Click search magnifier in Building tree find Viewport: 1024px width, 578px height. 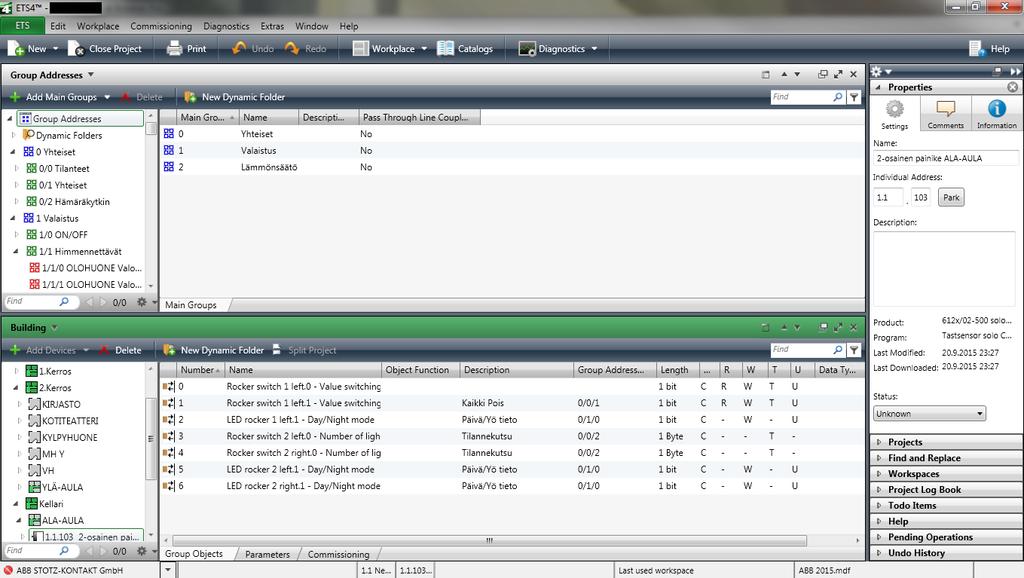pyautogui.click(x=64, y=551)
